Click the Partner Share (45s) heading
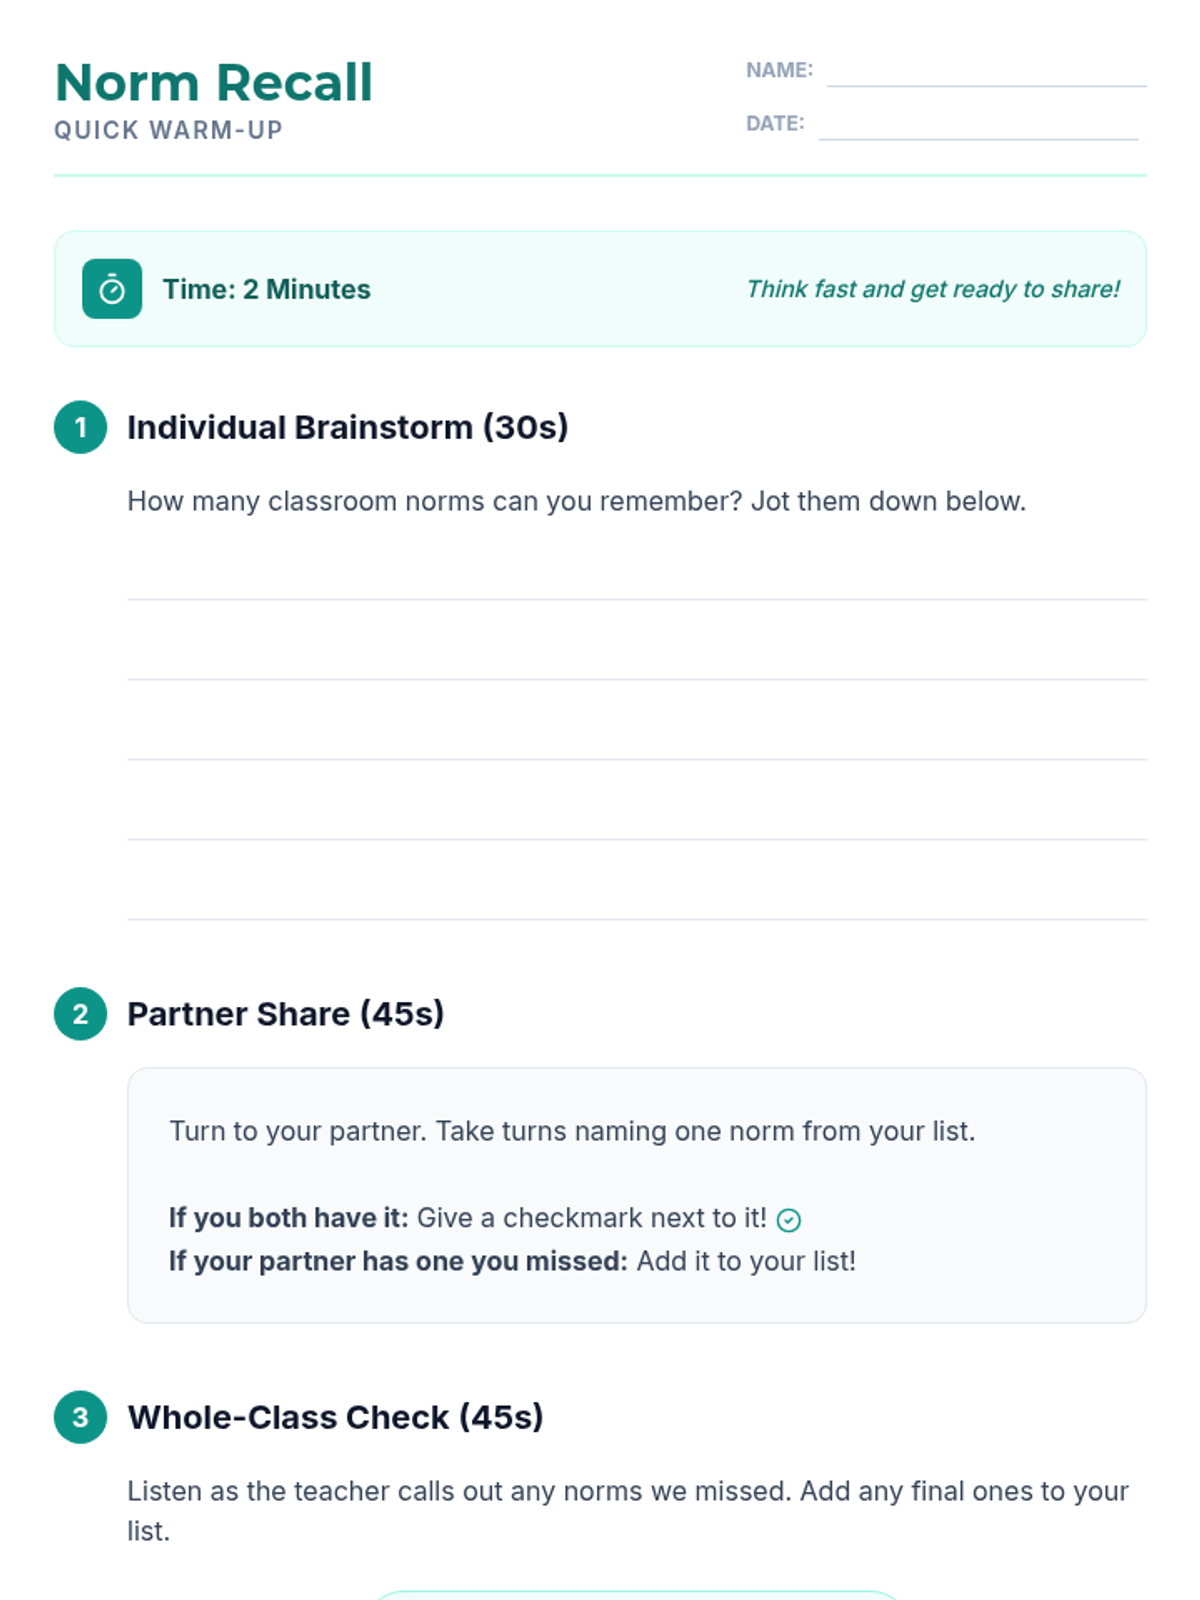The width and height of the screenshot is (1200, 1600). tap(286, 1014)
